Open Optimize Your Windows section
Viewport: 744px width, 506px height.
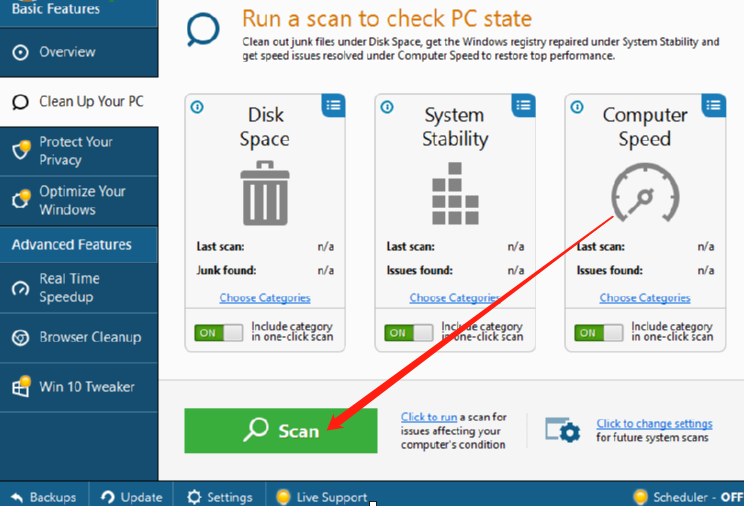pos(79,201)
